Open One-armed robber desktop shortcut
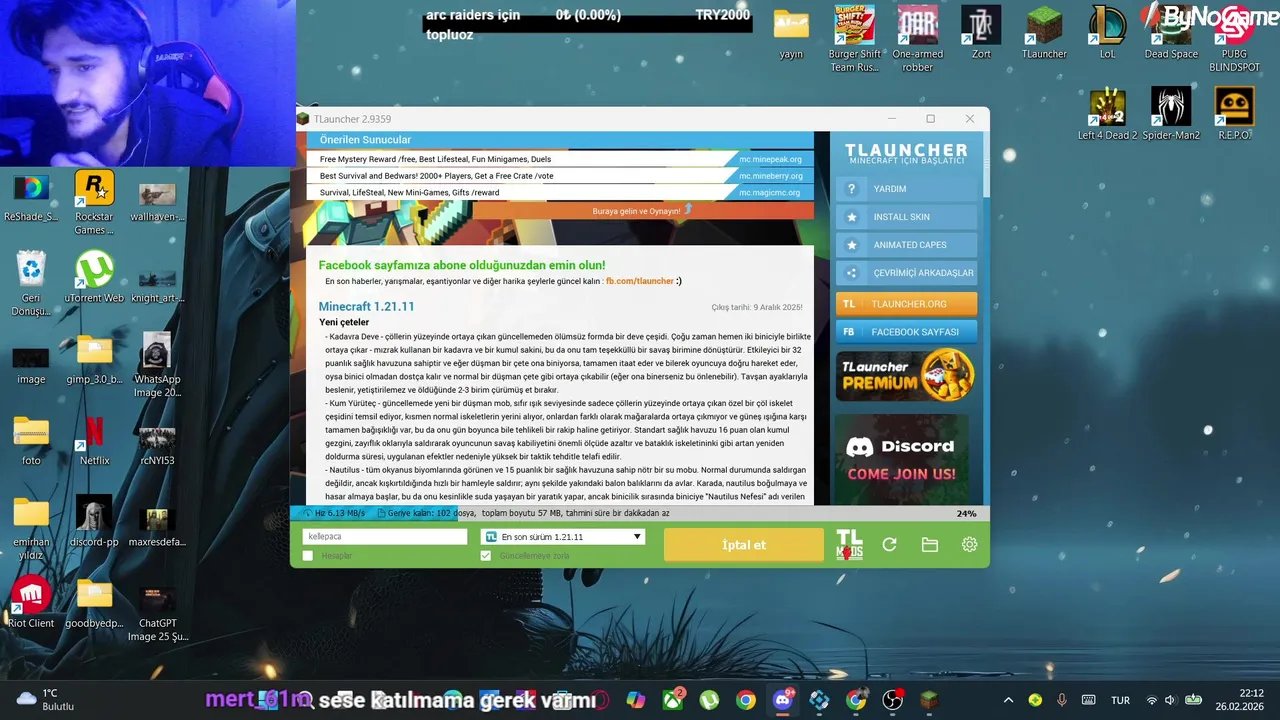Image resolution: width=1280 pixels, height=720 pixels. (918, 40)
